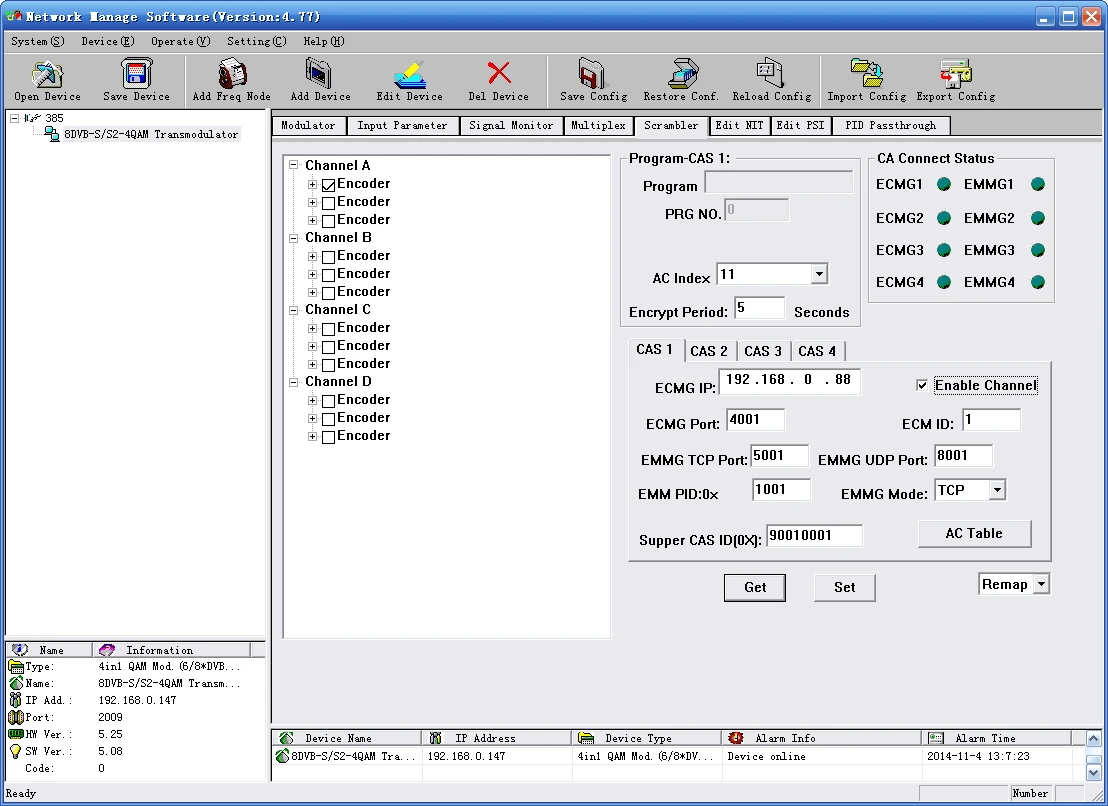Open the AC Index dropdown
This screenshot has height=806, width=1108.
[819, 275]
